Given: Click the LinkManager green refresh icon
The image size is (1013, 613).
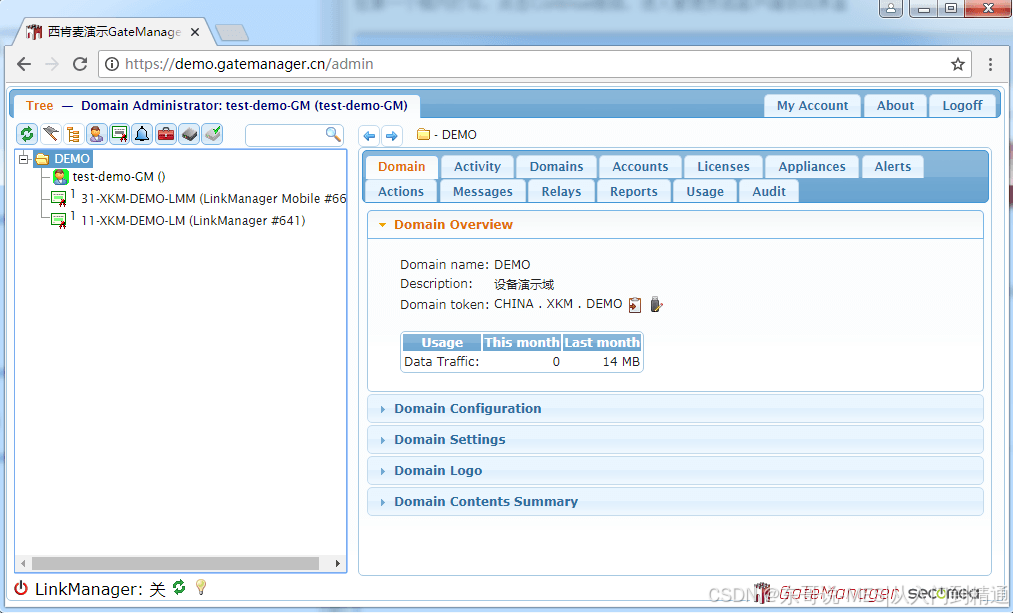Looking at the screenshot, I should pos(179,587).
